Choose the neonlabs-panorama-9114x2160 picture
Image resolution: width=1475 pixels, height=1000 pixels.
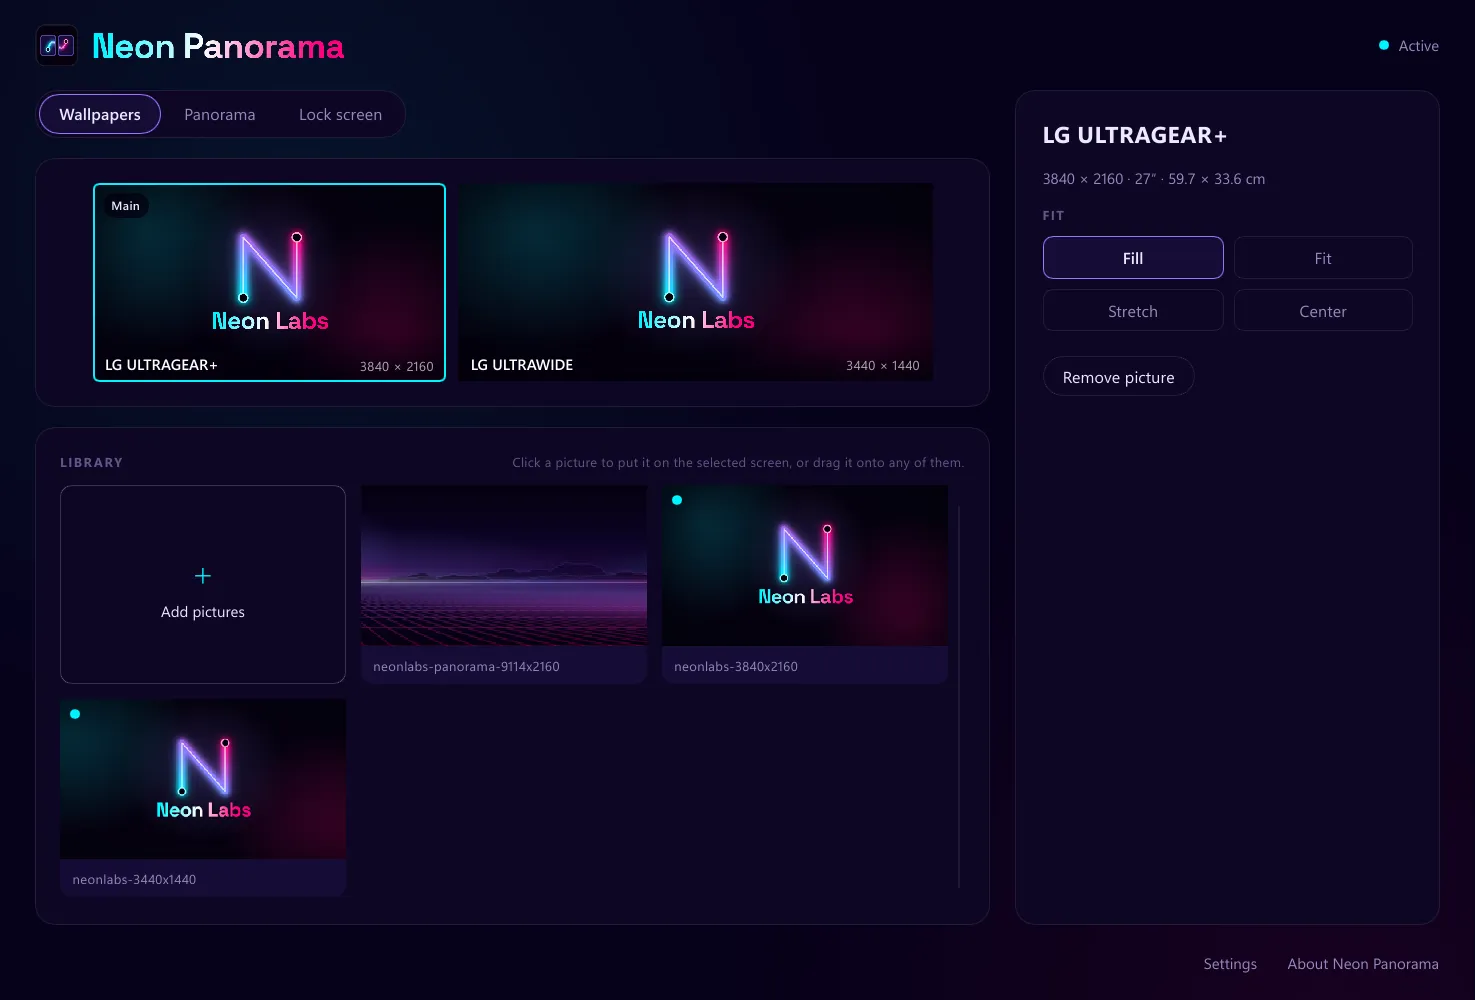504,584
